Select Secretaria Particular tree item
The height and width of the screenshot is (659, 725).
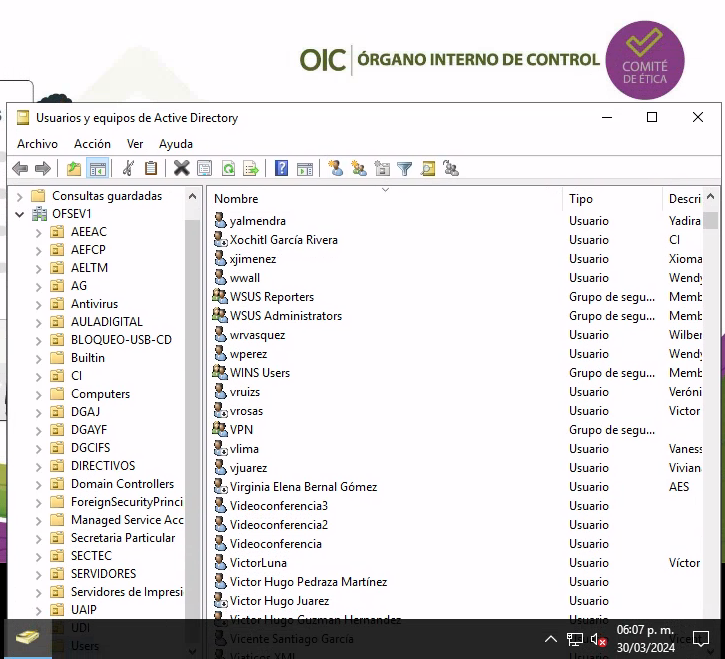coord(123,538)
